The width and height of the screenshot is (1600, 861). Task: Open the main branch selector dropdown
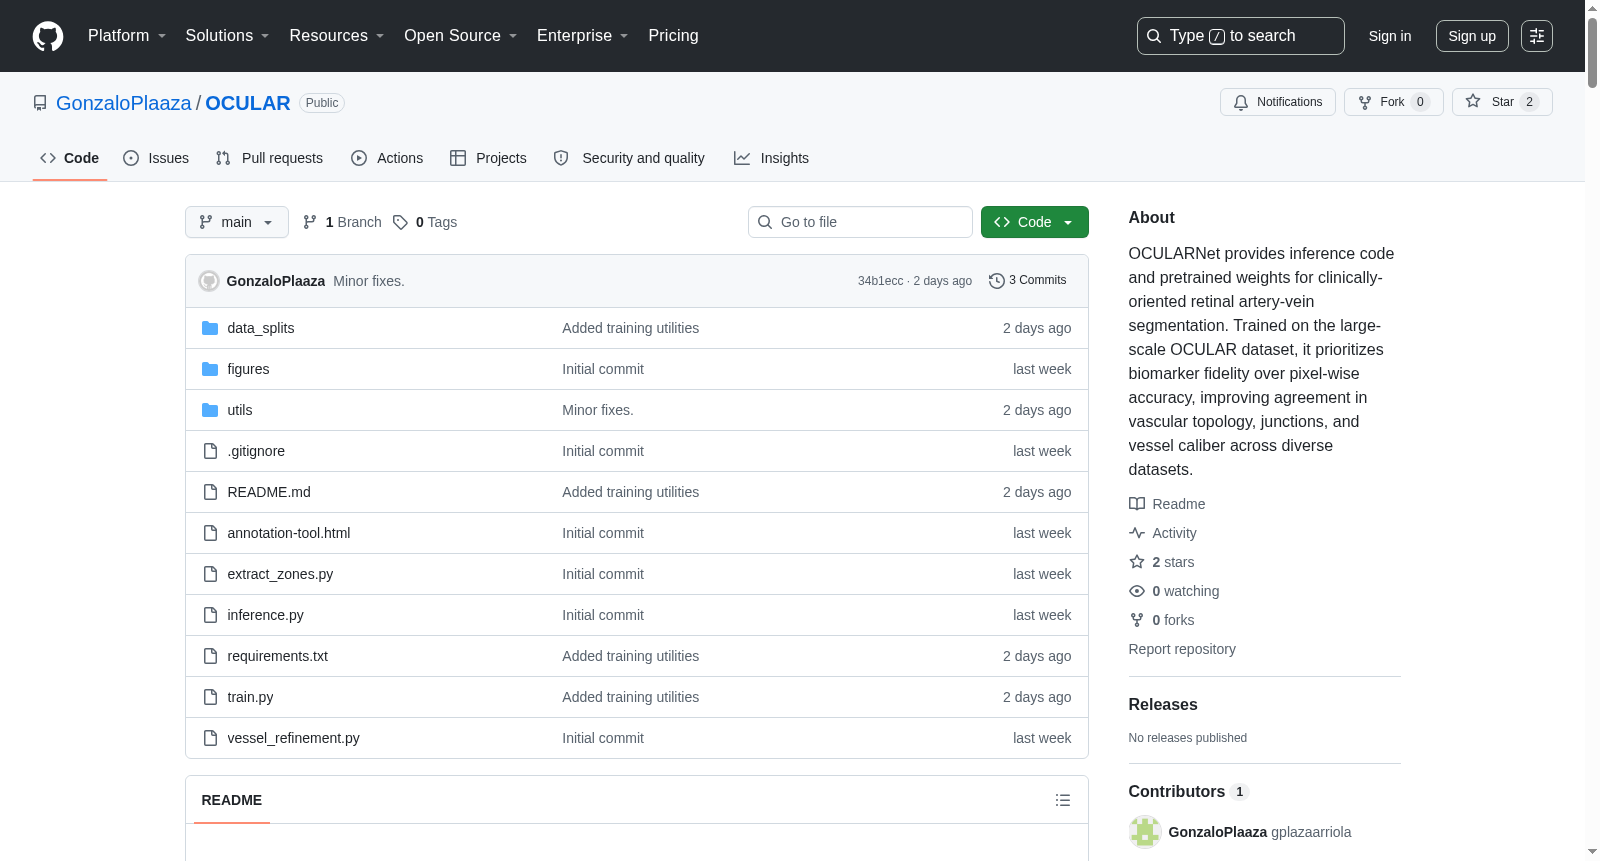(x=237, y=222)
